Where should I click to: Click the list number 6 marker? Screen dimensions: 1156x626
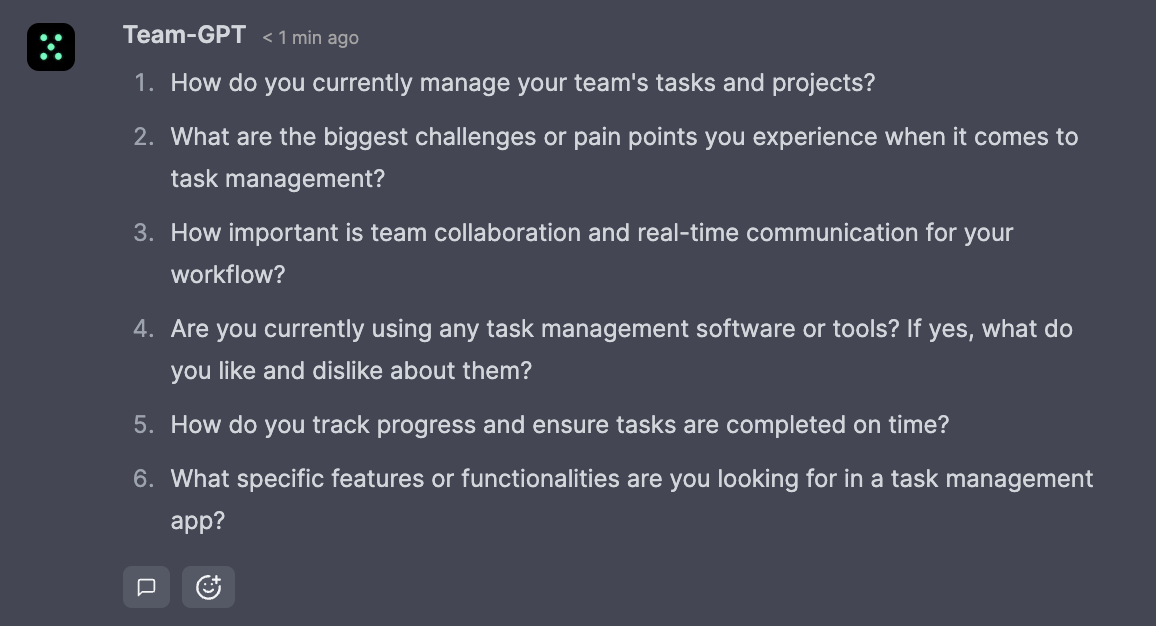[144, 478]
